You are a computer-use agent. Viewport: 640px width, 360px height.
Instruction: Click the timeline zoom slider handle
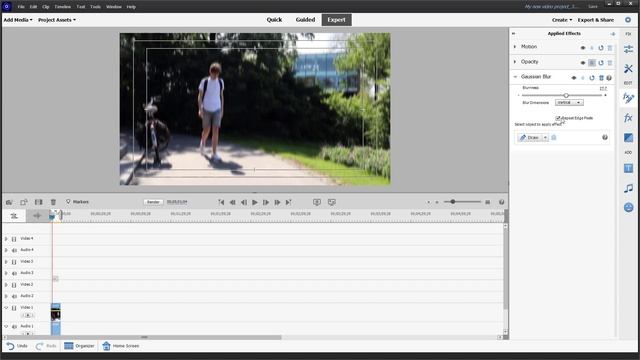pos(452,202)
